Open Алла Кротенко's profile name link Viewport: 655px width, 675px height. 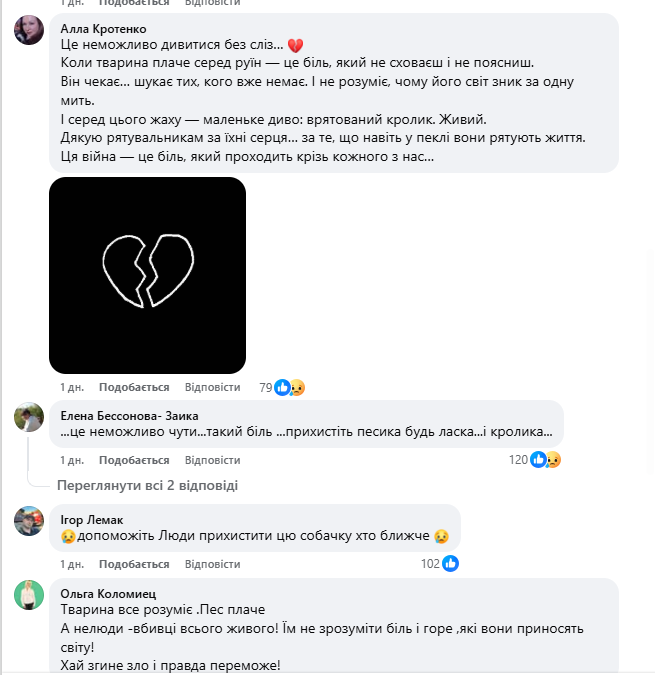coord(105,28)
